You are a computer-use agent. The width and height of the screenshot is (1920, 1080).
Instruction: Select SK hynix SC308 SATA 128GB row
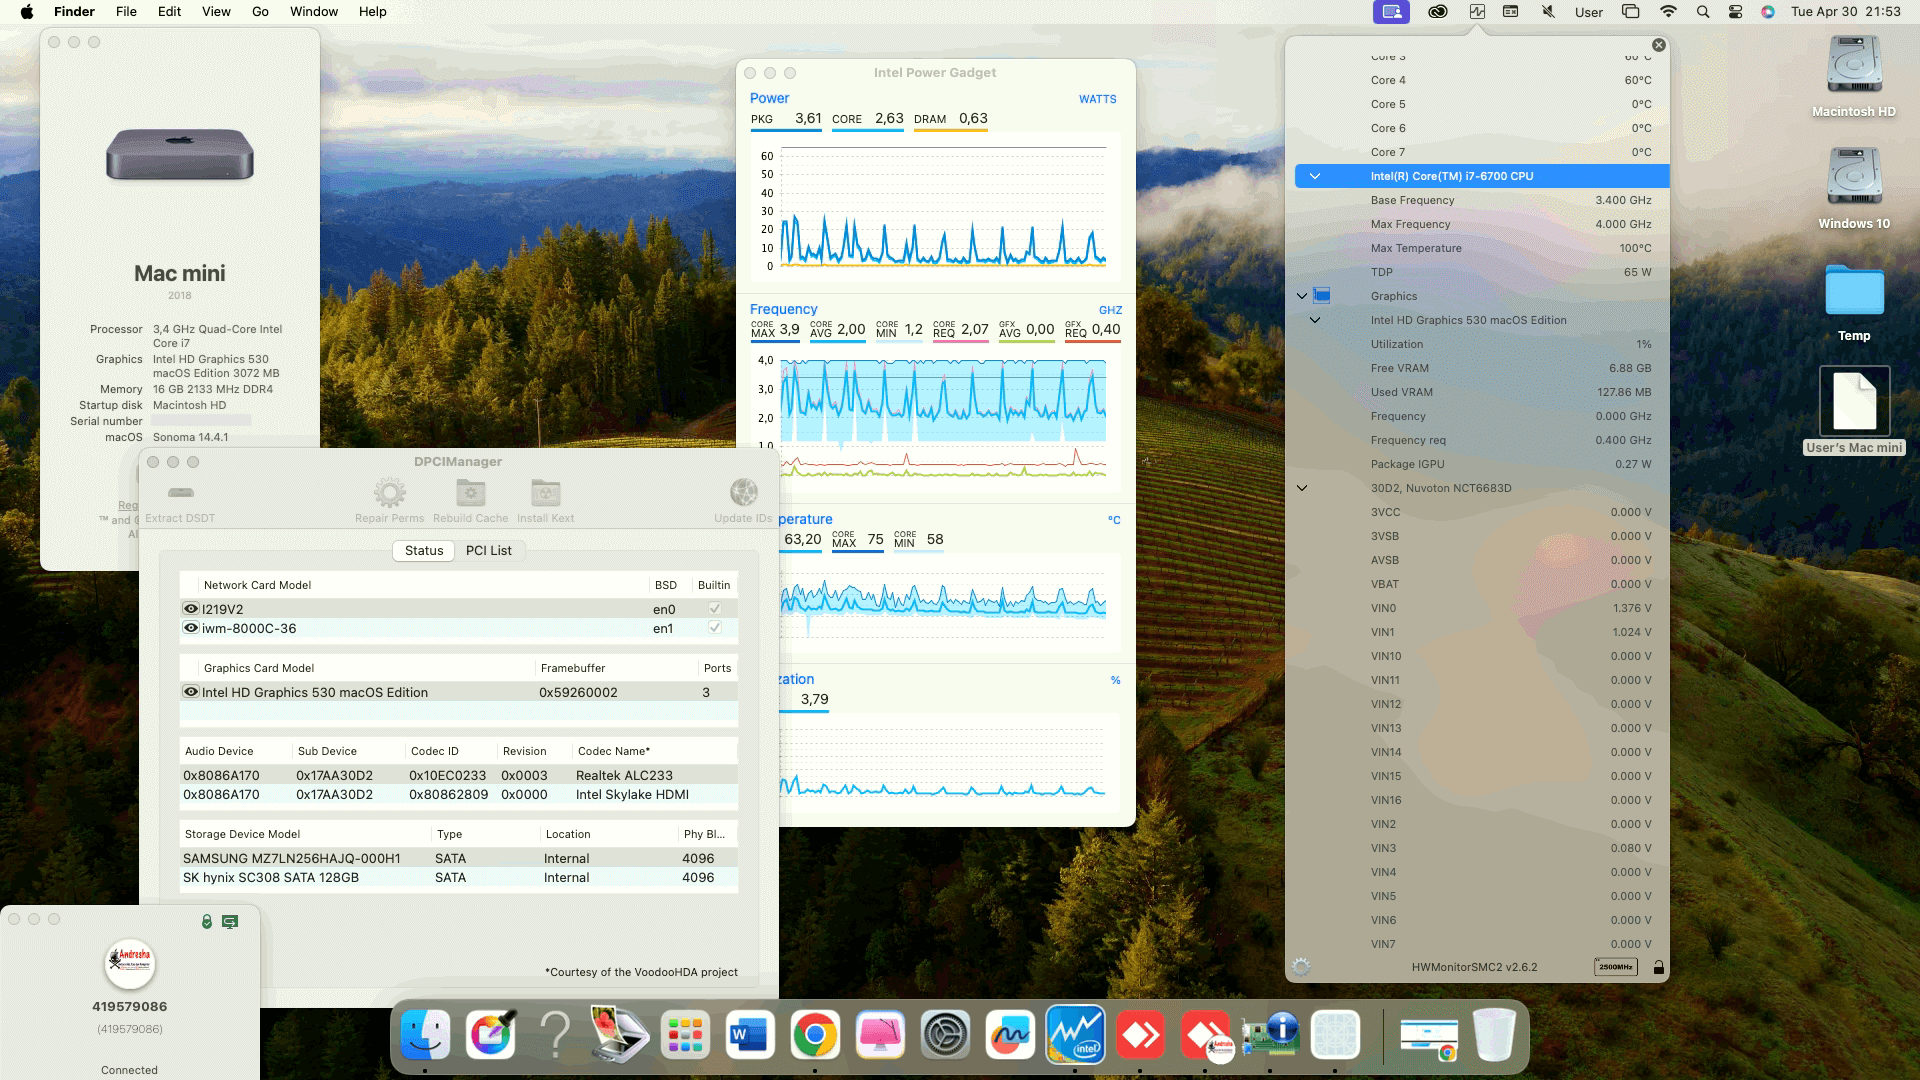coord(459,877)
